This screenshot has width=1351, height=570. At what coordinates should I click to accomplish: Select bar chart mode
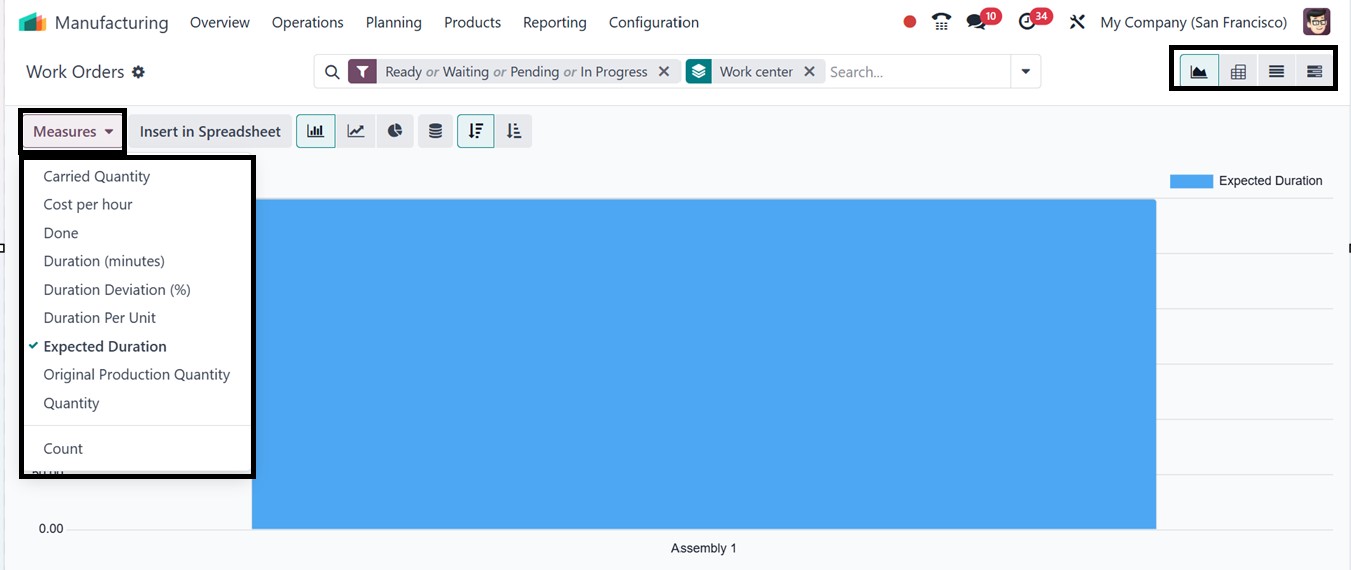(316, 131)
